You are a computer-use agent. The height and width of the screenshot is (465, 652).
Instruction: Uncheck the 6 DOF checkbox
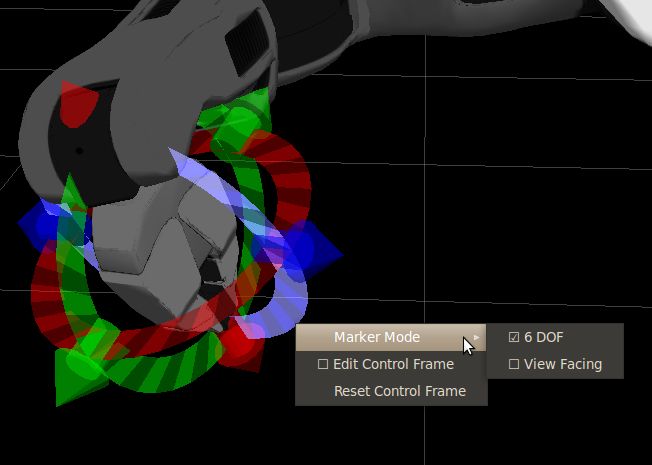514,338
